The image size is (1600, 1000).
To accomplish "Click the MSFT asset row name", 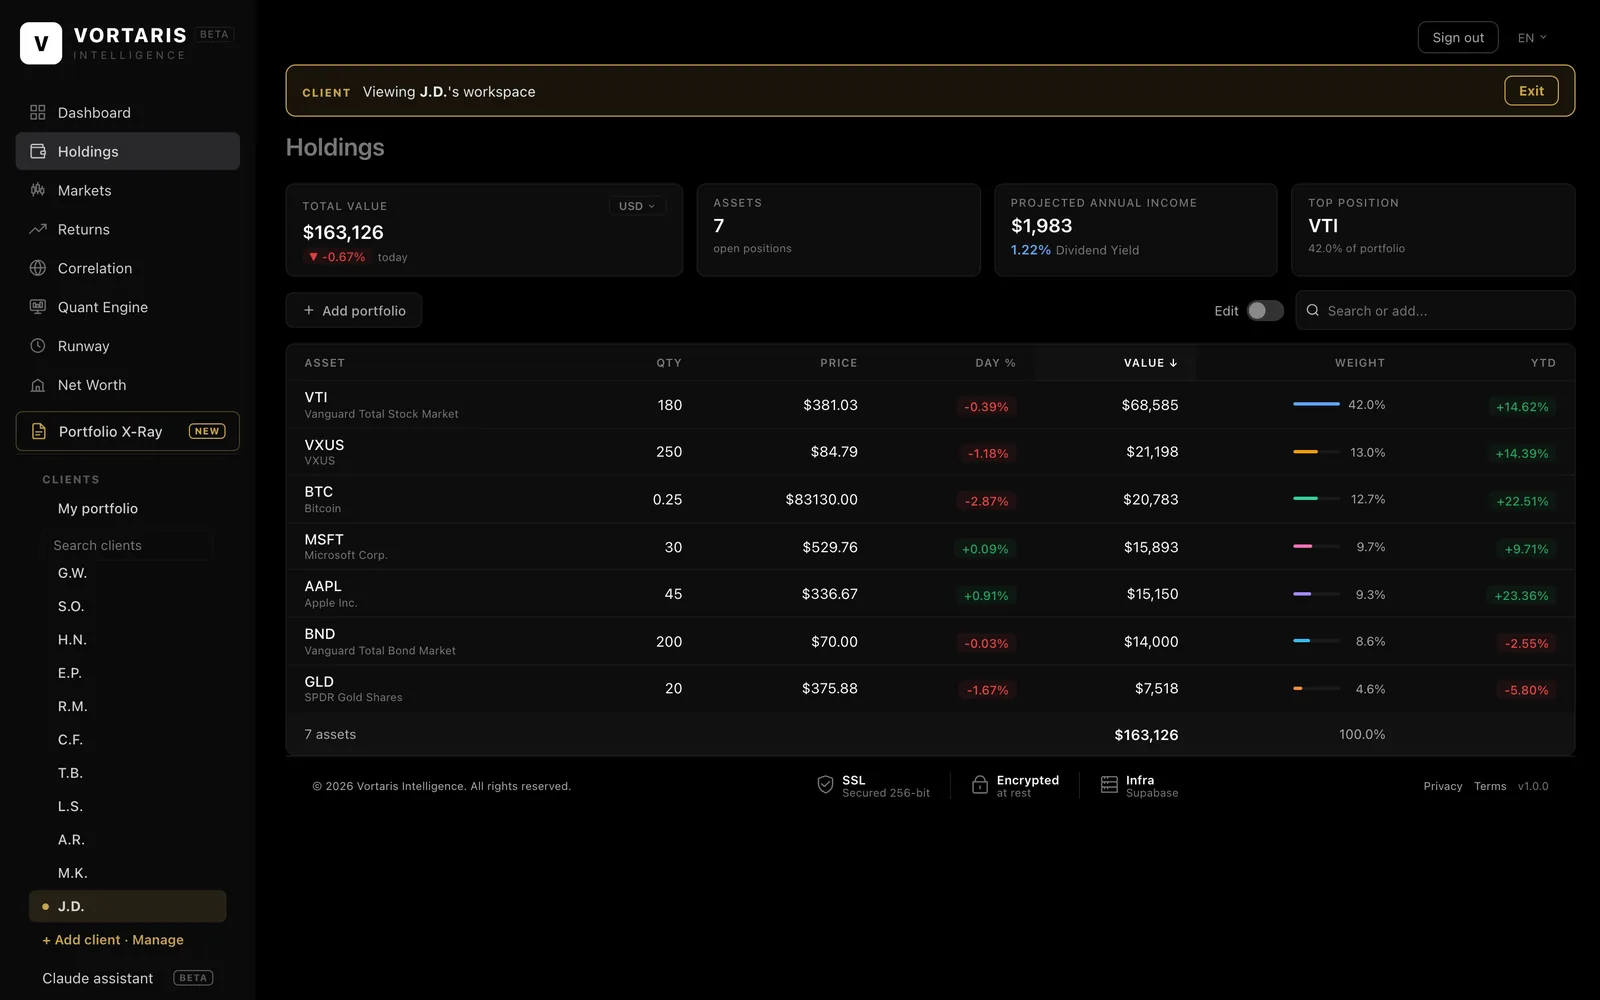I will coord(324,539).
